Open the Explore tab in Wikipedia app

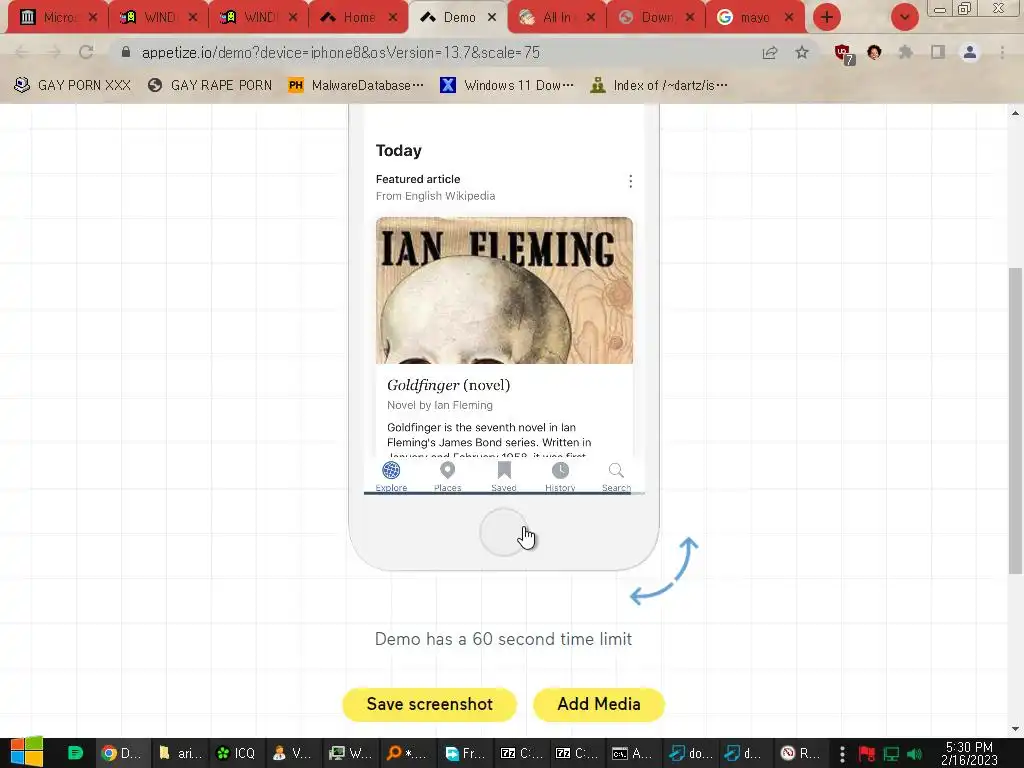click(391, 476)
